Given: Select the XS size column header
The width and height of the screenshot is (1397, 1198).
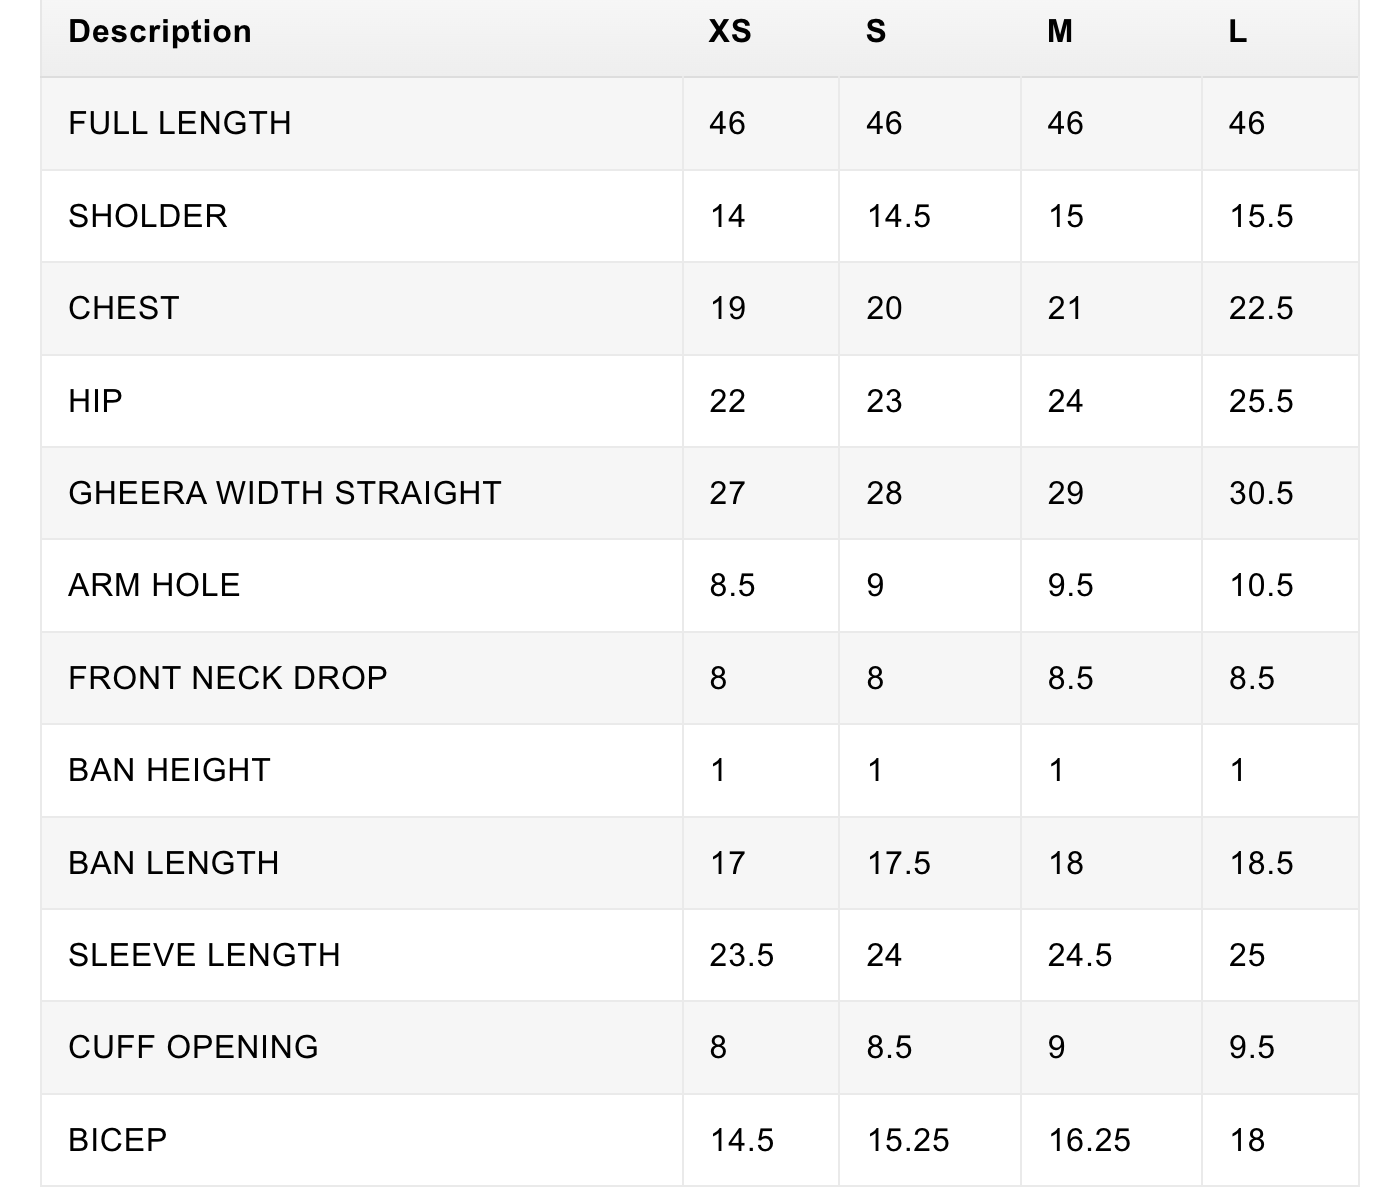Looking at the screenshot, I should pos(730,32).
